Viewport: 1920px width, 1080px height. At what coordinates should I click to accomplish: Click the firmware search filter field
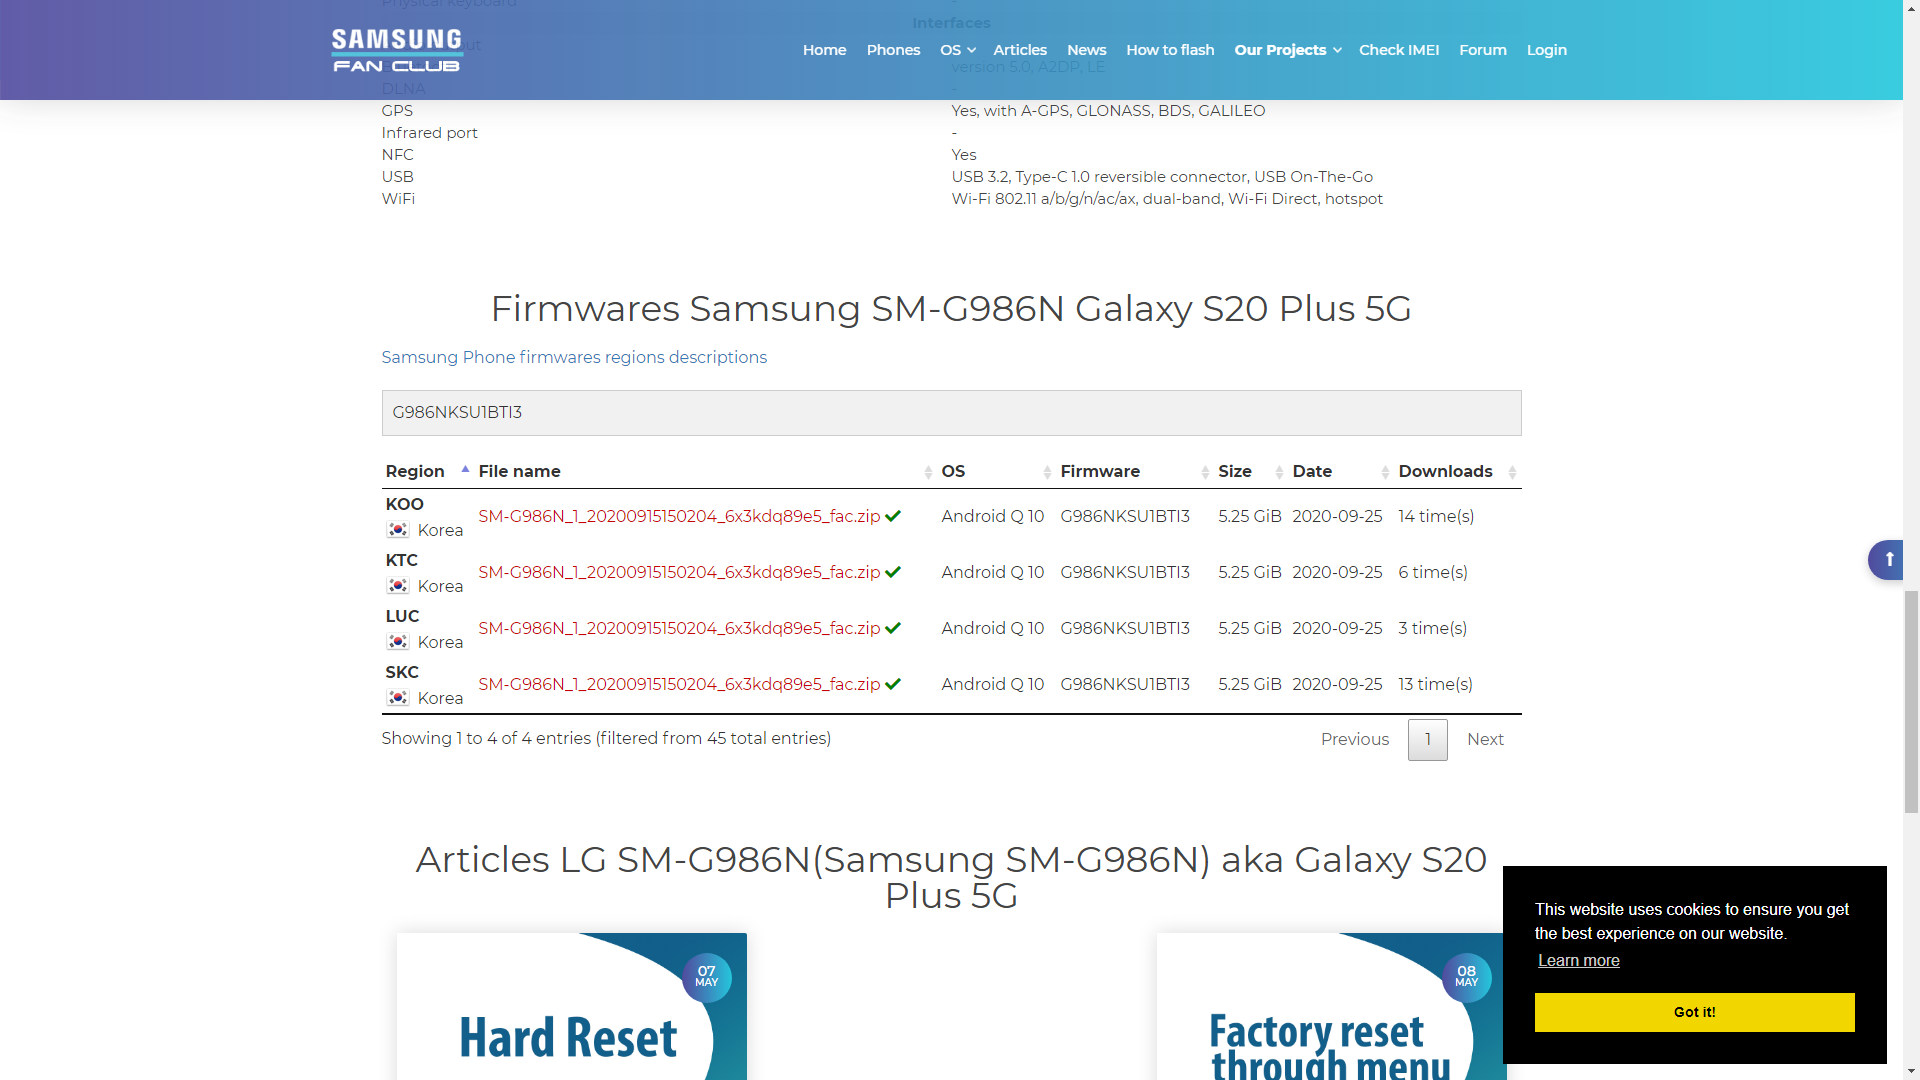click(x=951, y=413)
